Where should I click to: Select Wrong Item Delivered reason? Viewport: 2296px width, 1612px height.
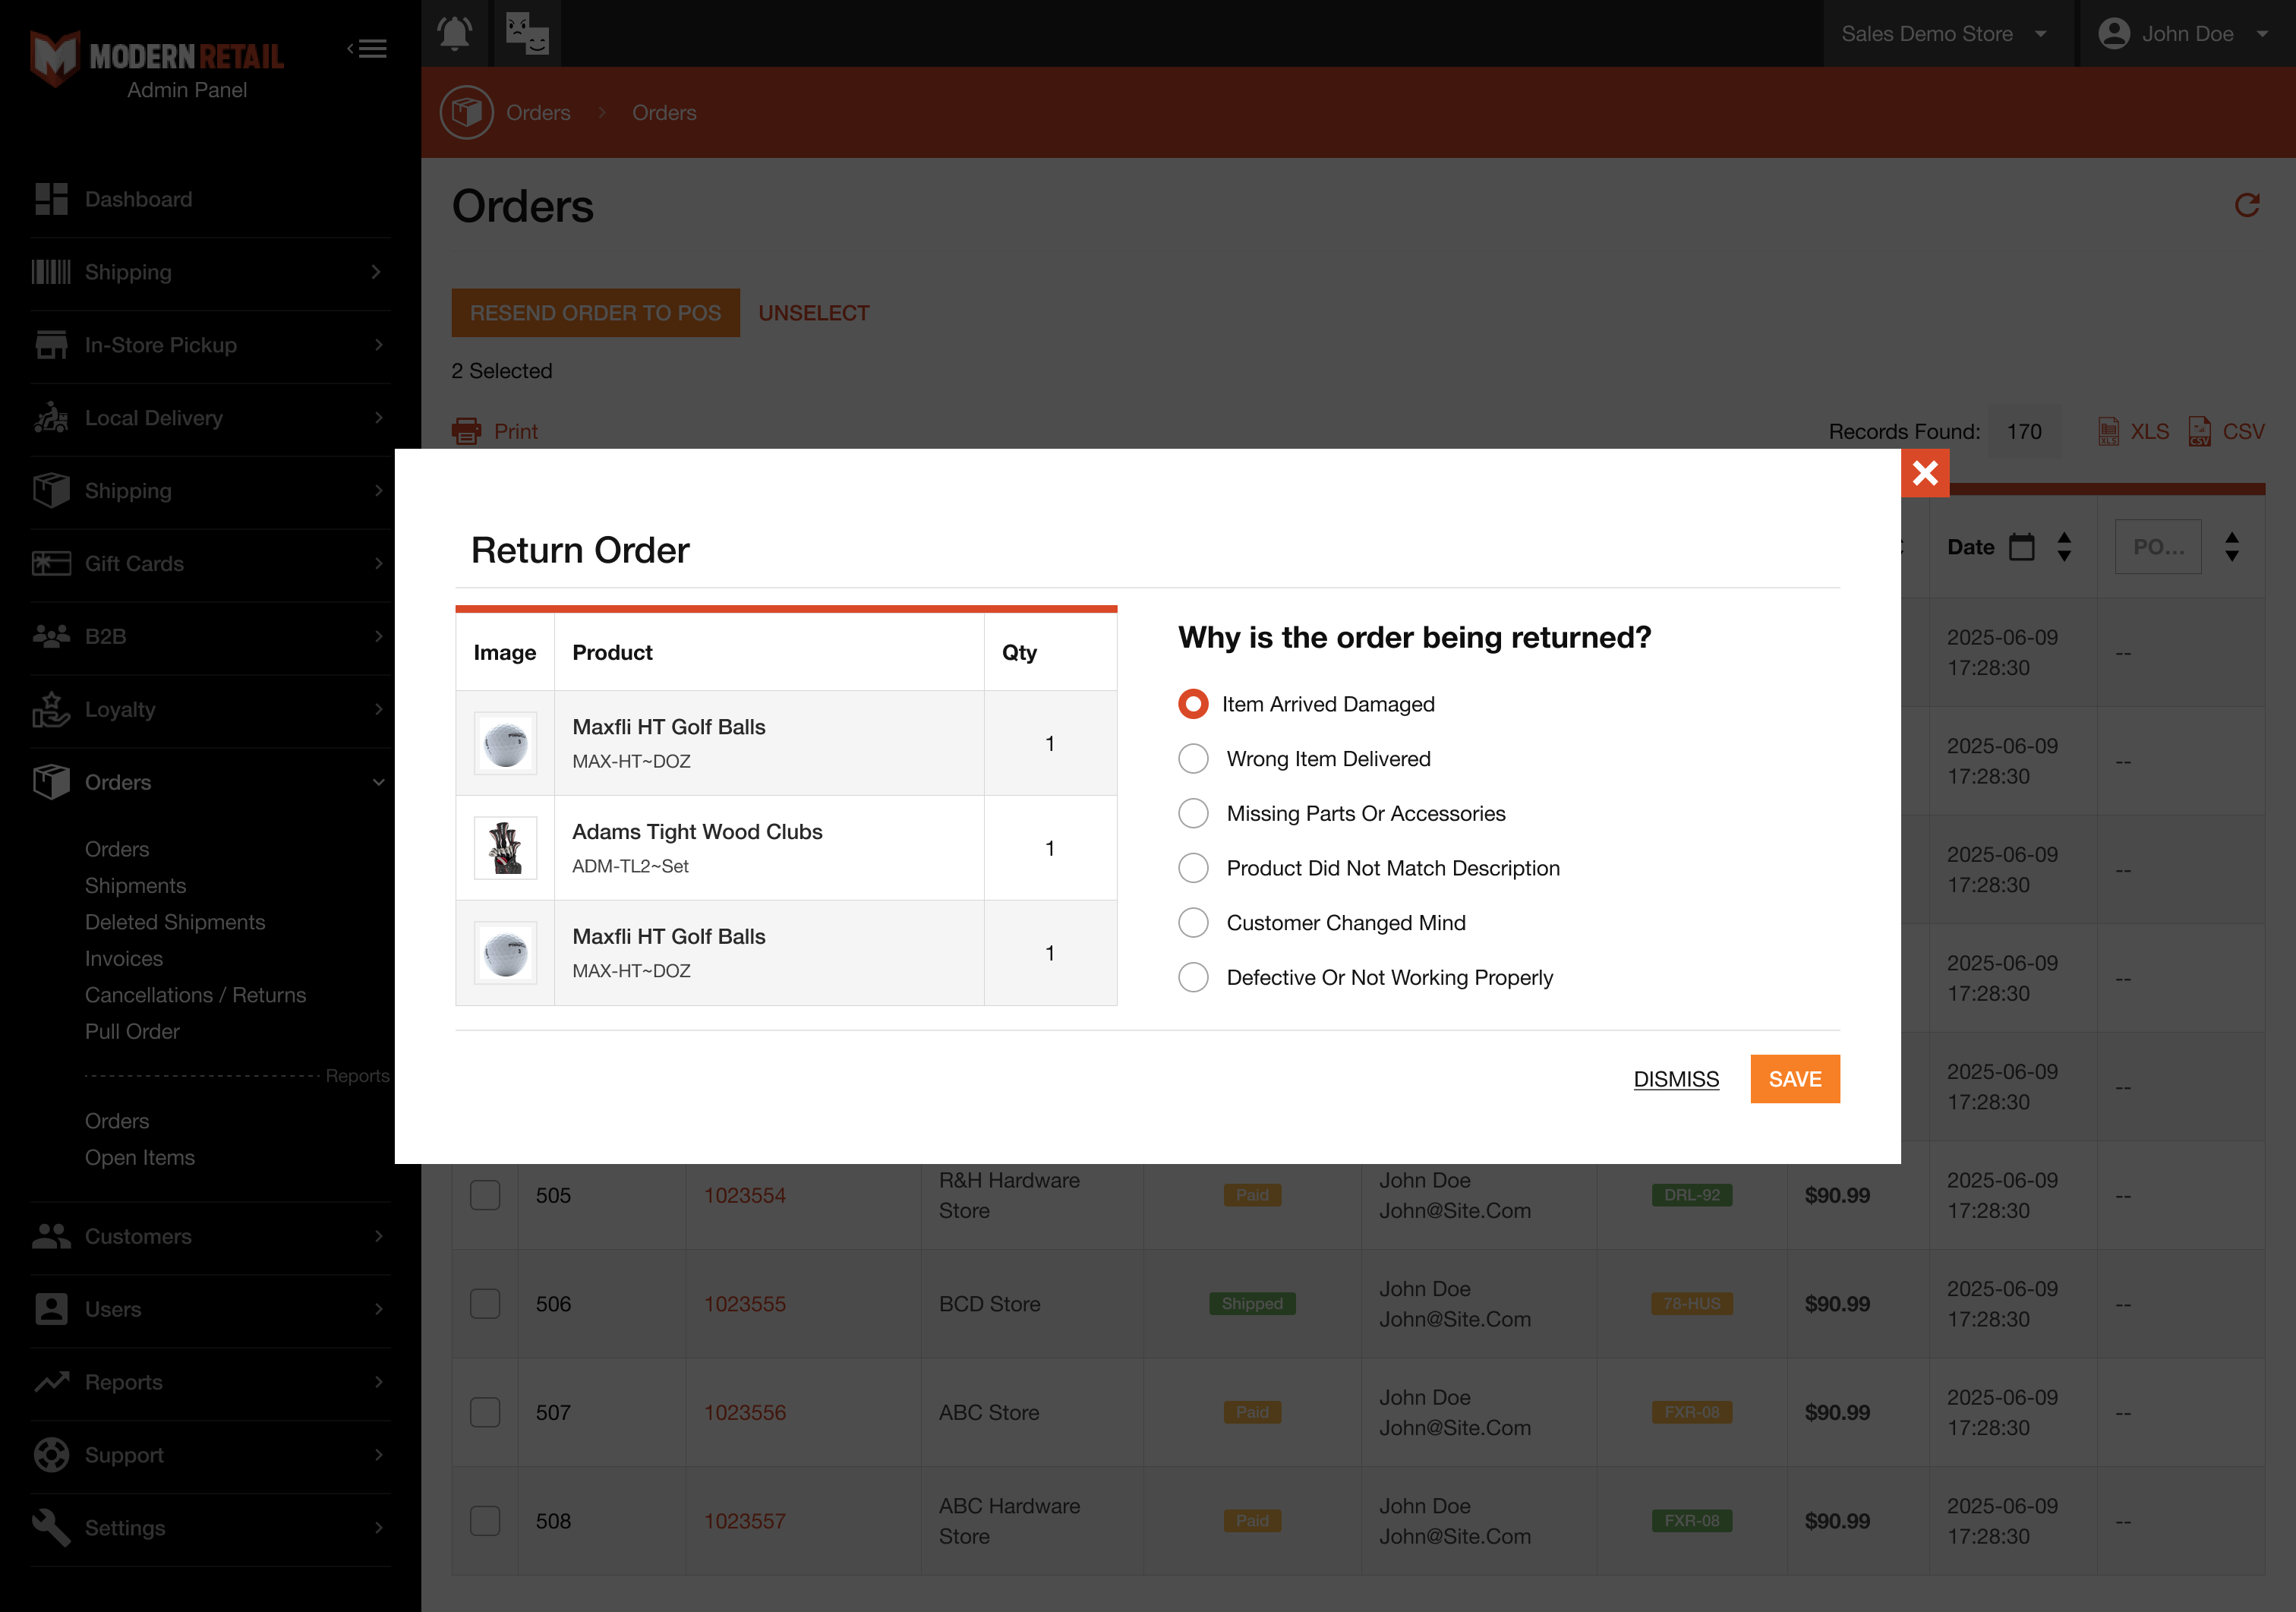coord(1193,759)
